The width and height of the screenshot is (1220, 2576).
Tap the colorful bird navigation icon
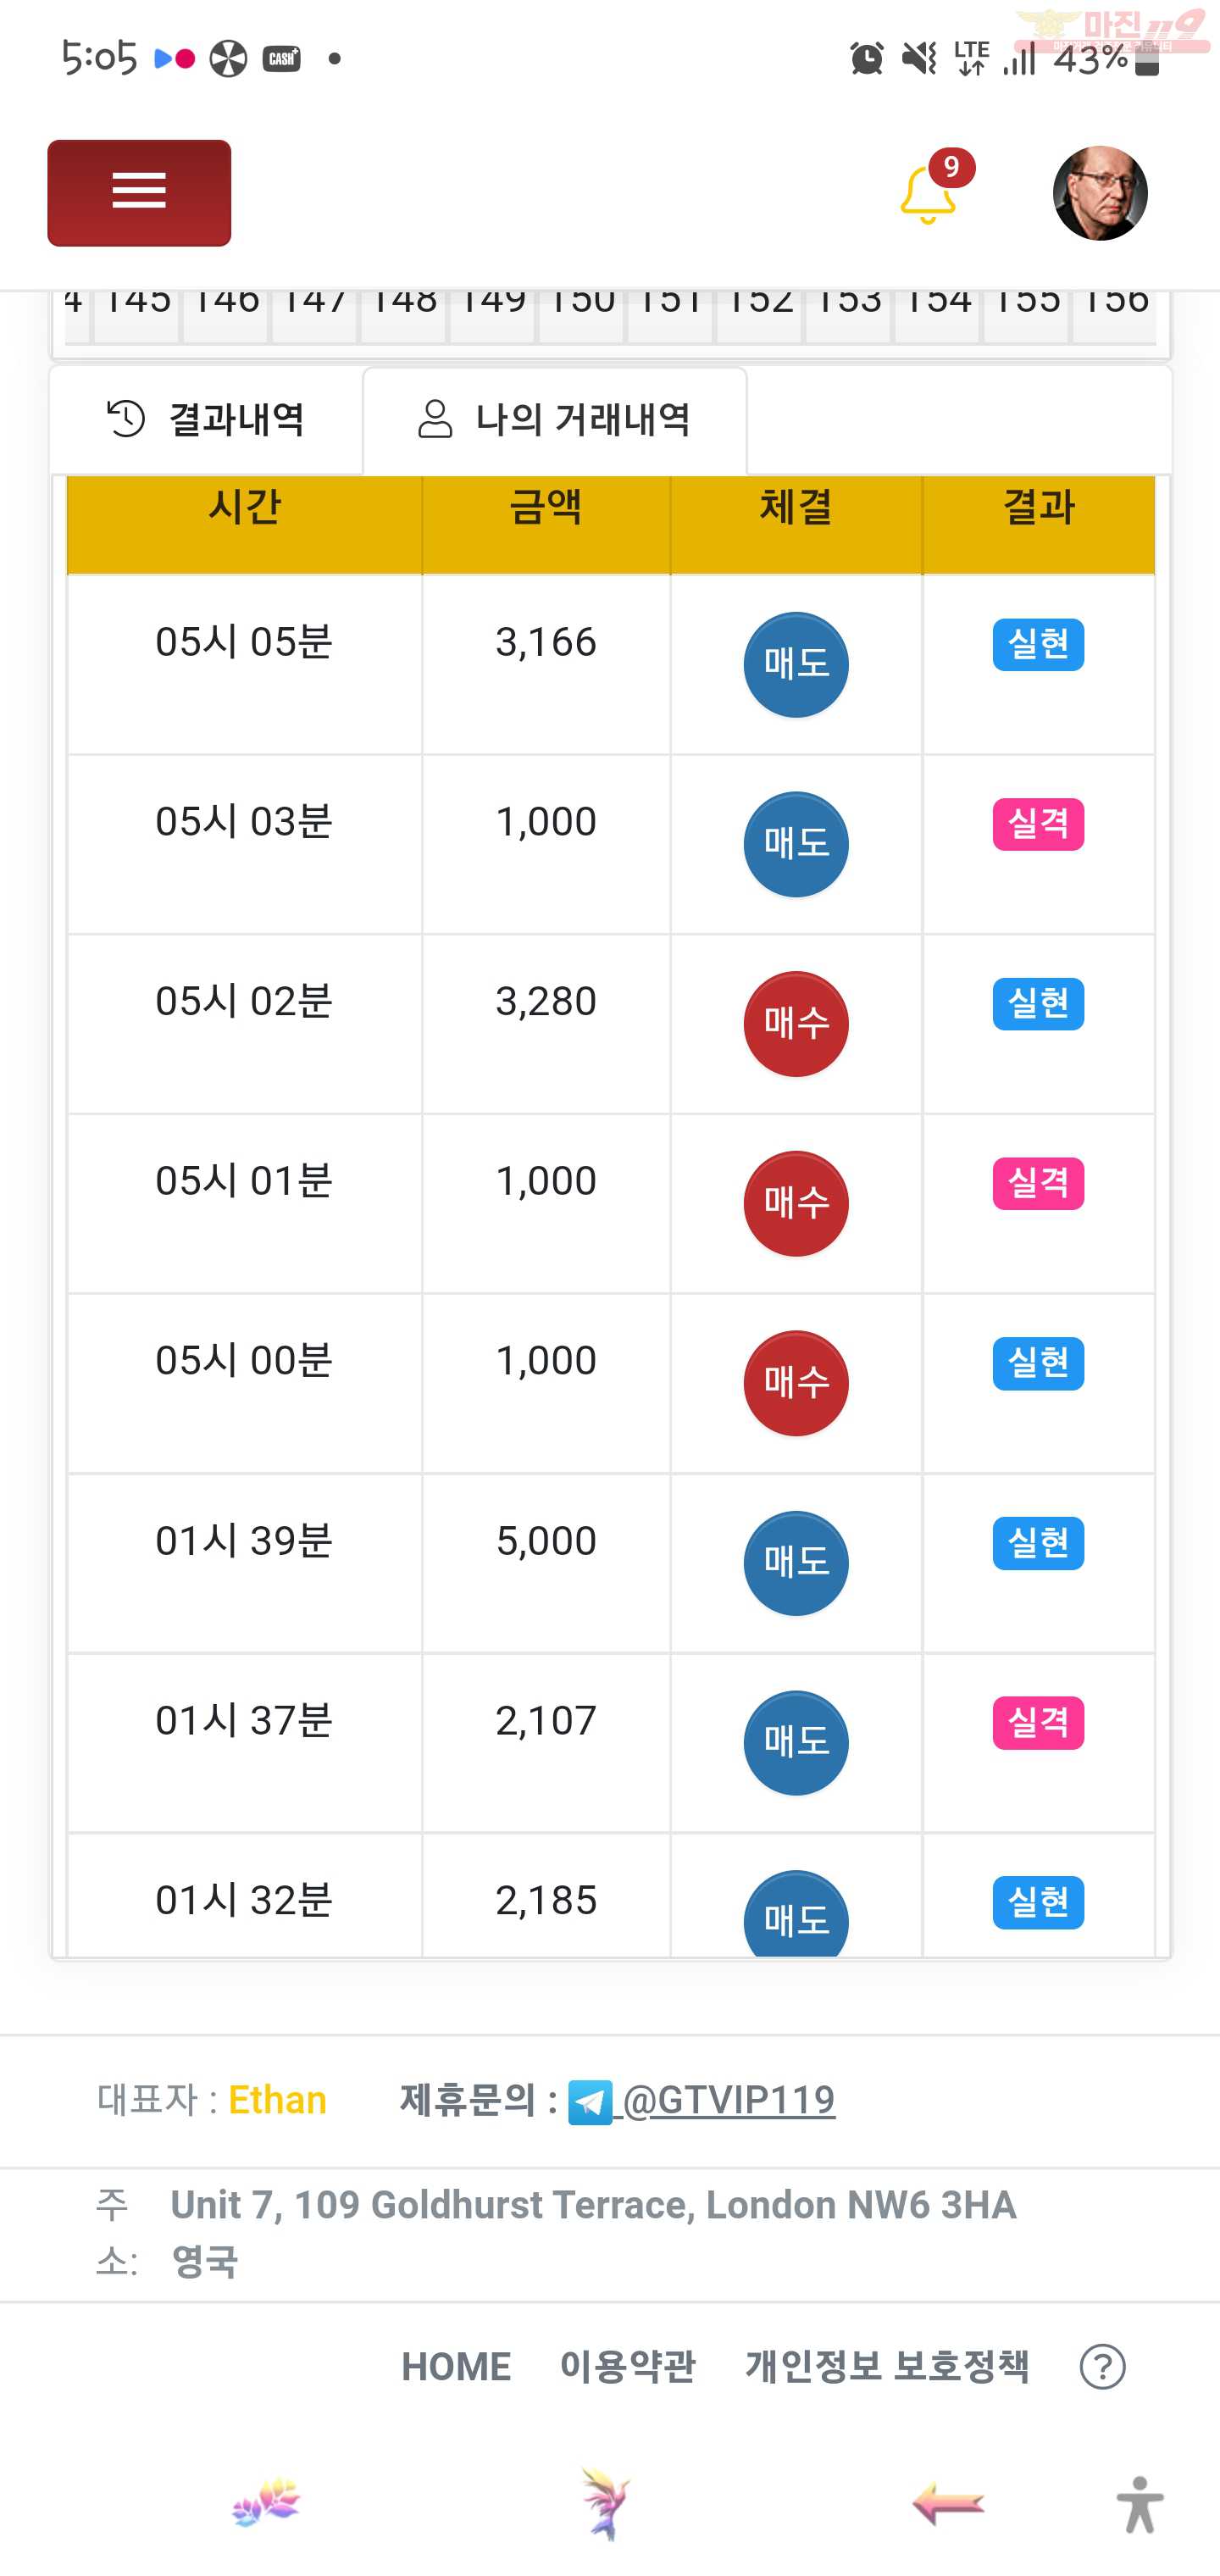pos(605,2503)
